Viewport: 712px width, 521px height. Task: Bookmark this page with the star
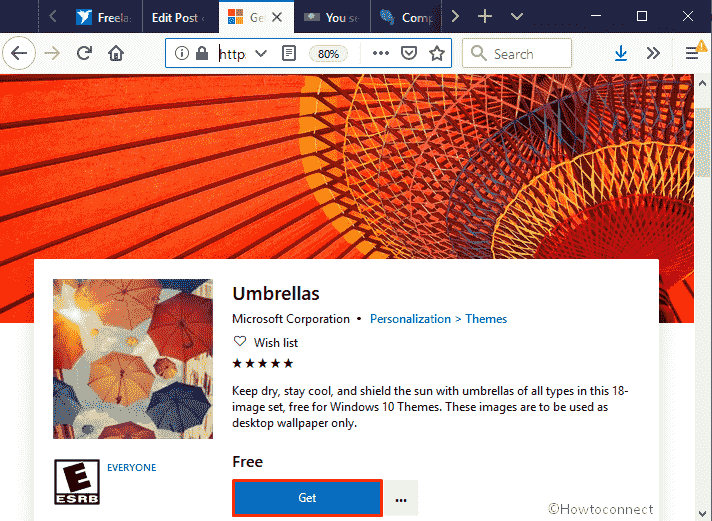point(437,54)
